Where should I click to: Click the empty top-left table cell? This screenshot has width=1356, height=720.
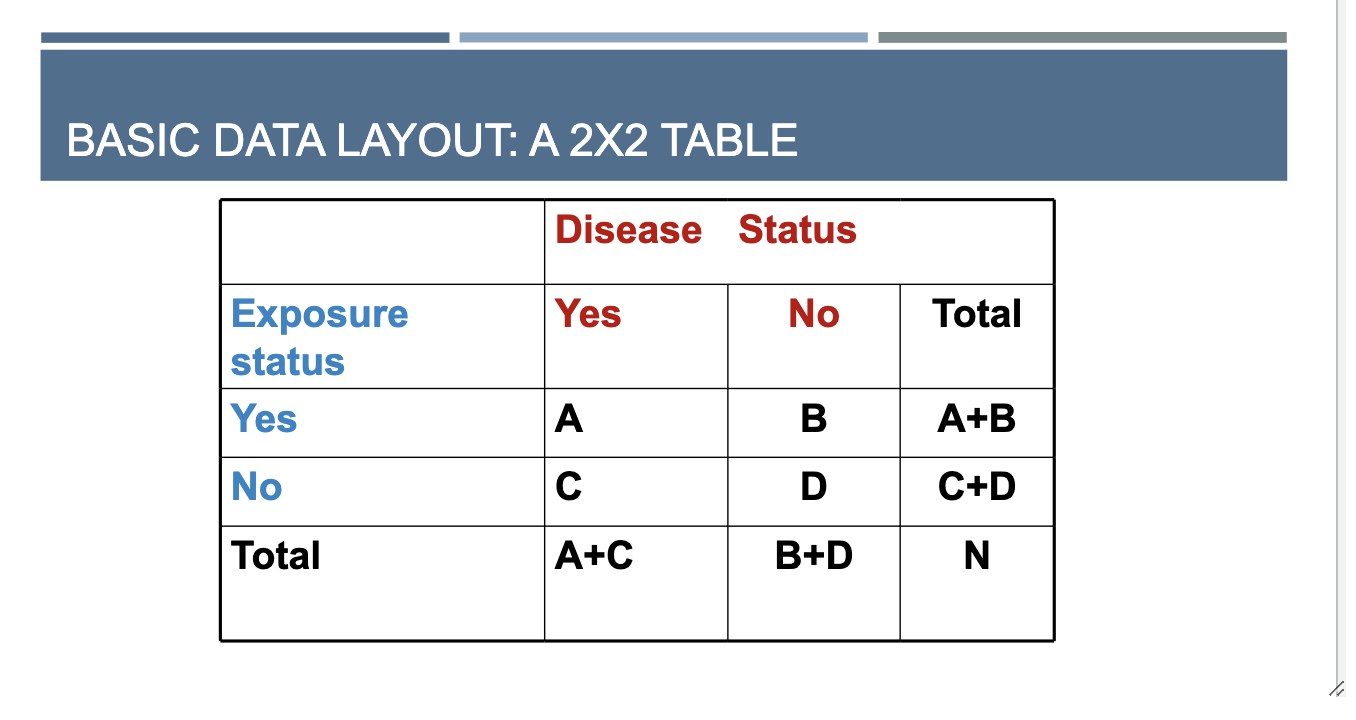tap(382, 241)
